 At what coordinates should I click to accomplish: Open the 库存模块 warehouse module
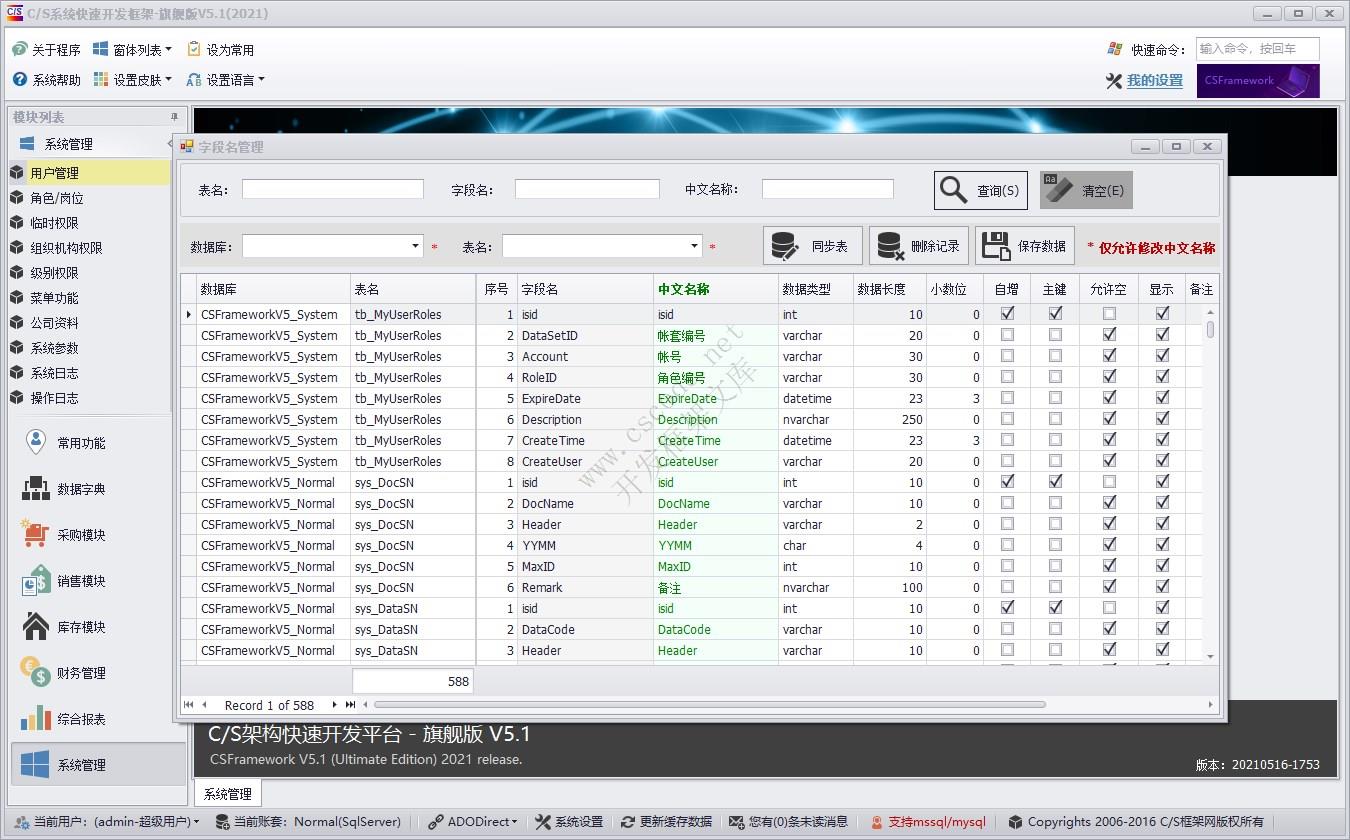coord(80,627)
